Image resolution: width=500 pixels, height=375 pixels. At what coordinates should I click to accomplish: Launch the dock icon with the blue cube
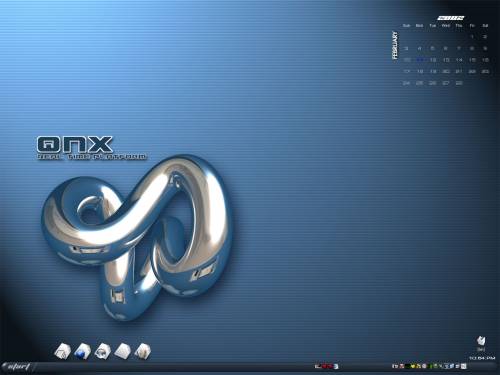[x=82, y=352]
